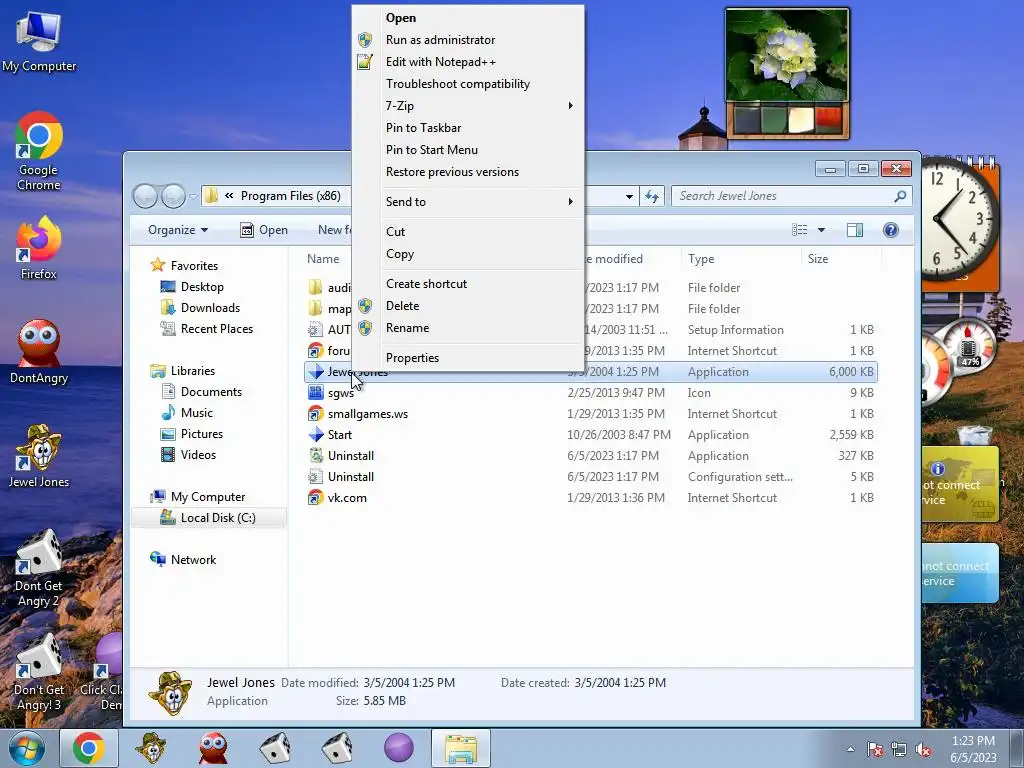
Task: Select Troubleshoot compatibility menu entry
Action: [x=468, y=84]
